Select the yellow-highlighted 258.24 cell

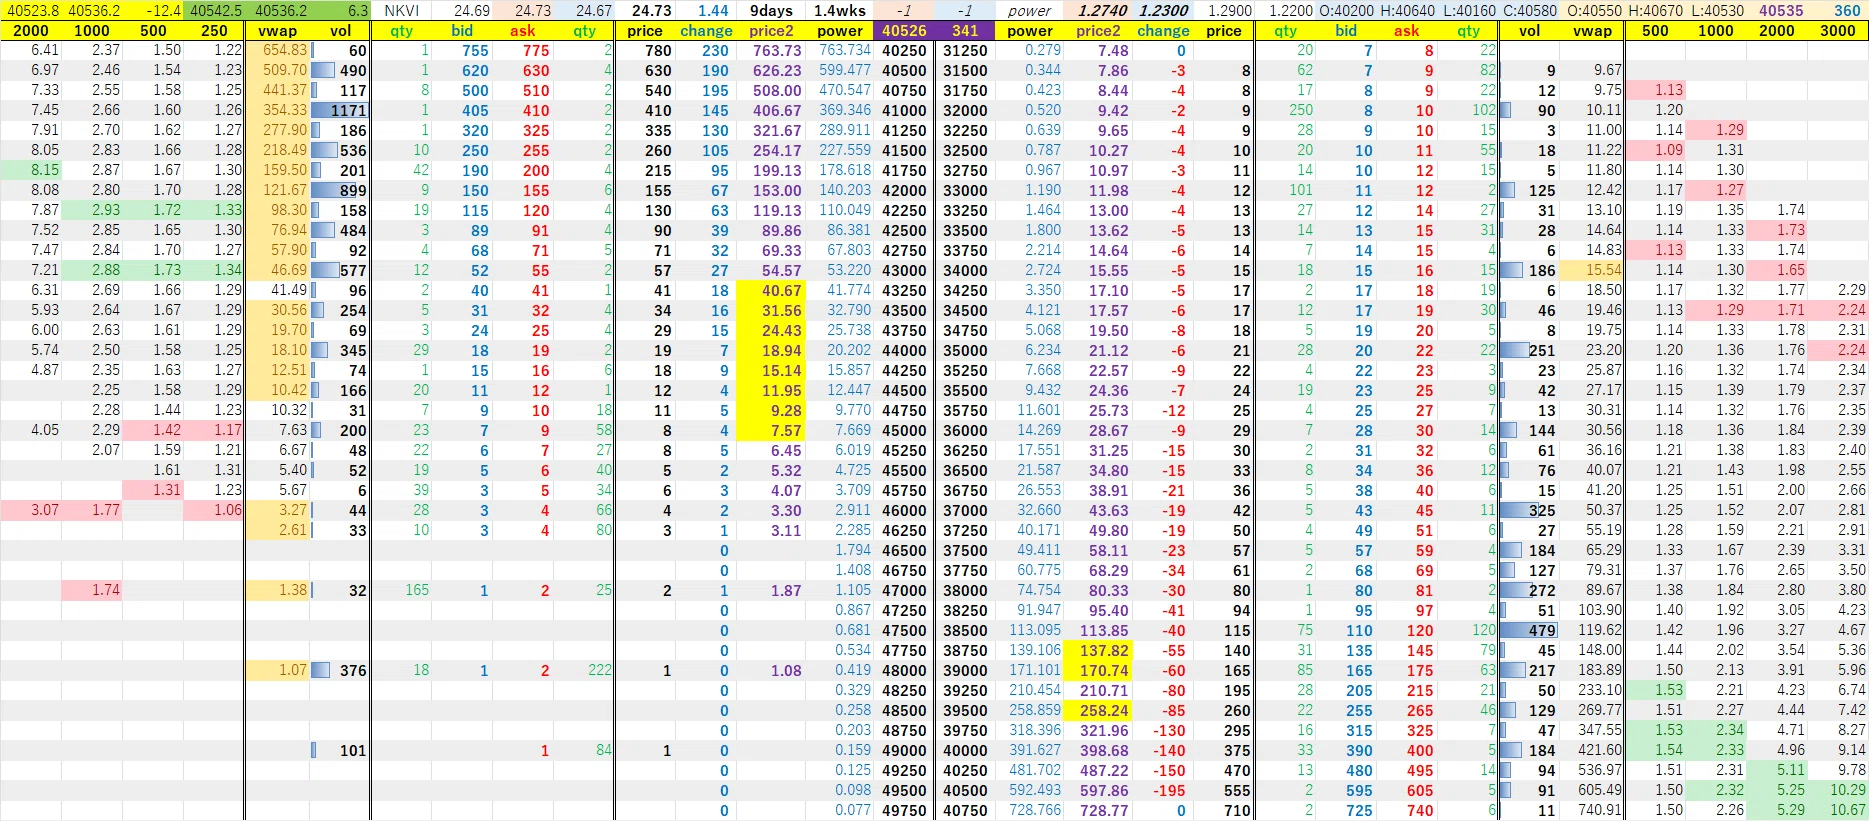pyautogui.click(x=1097, y=710)
